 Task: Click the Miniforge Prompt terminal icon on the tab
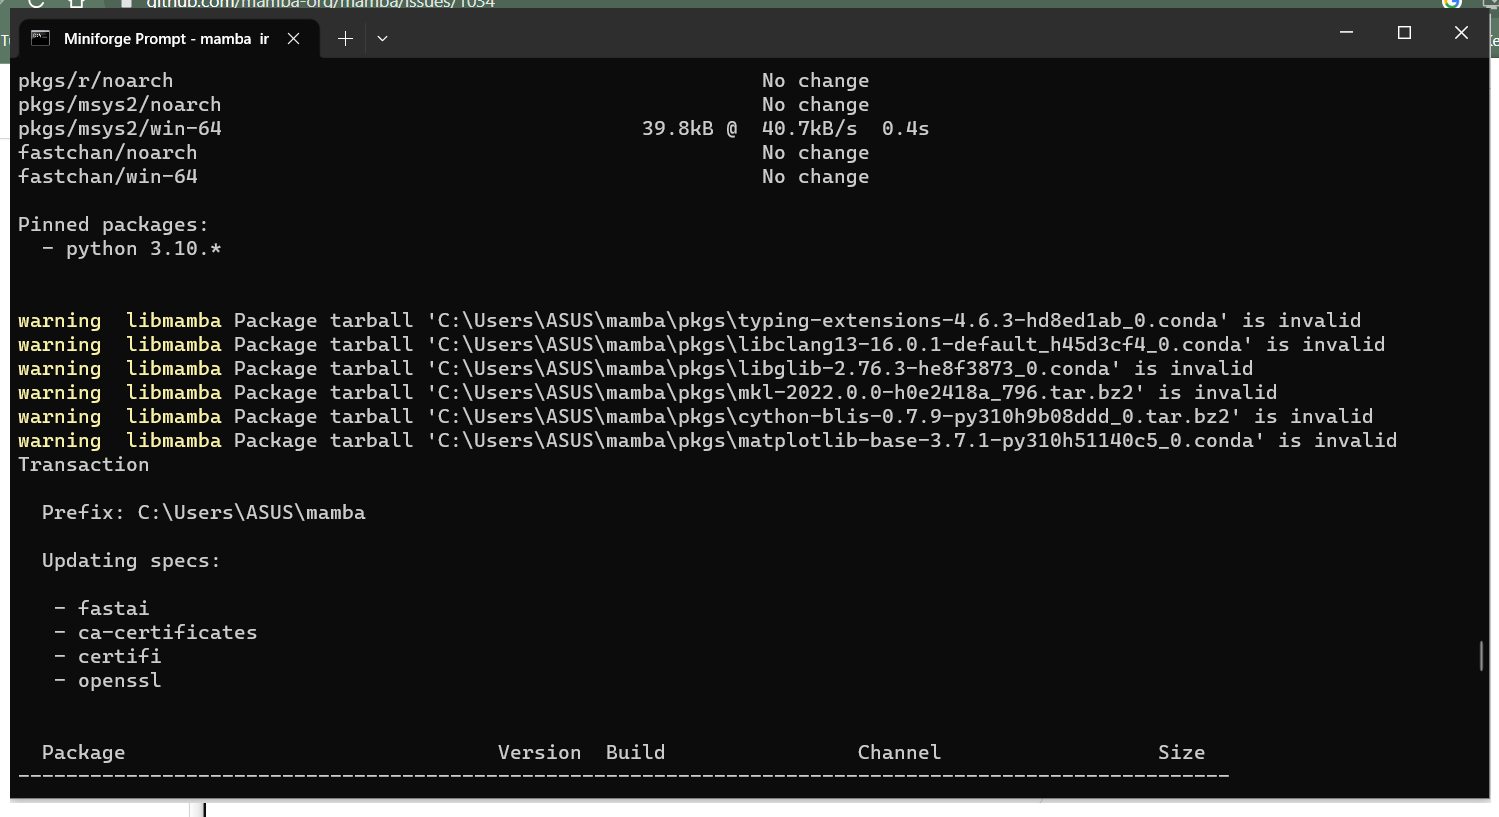point(41,38)
